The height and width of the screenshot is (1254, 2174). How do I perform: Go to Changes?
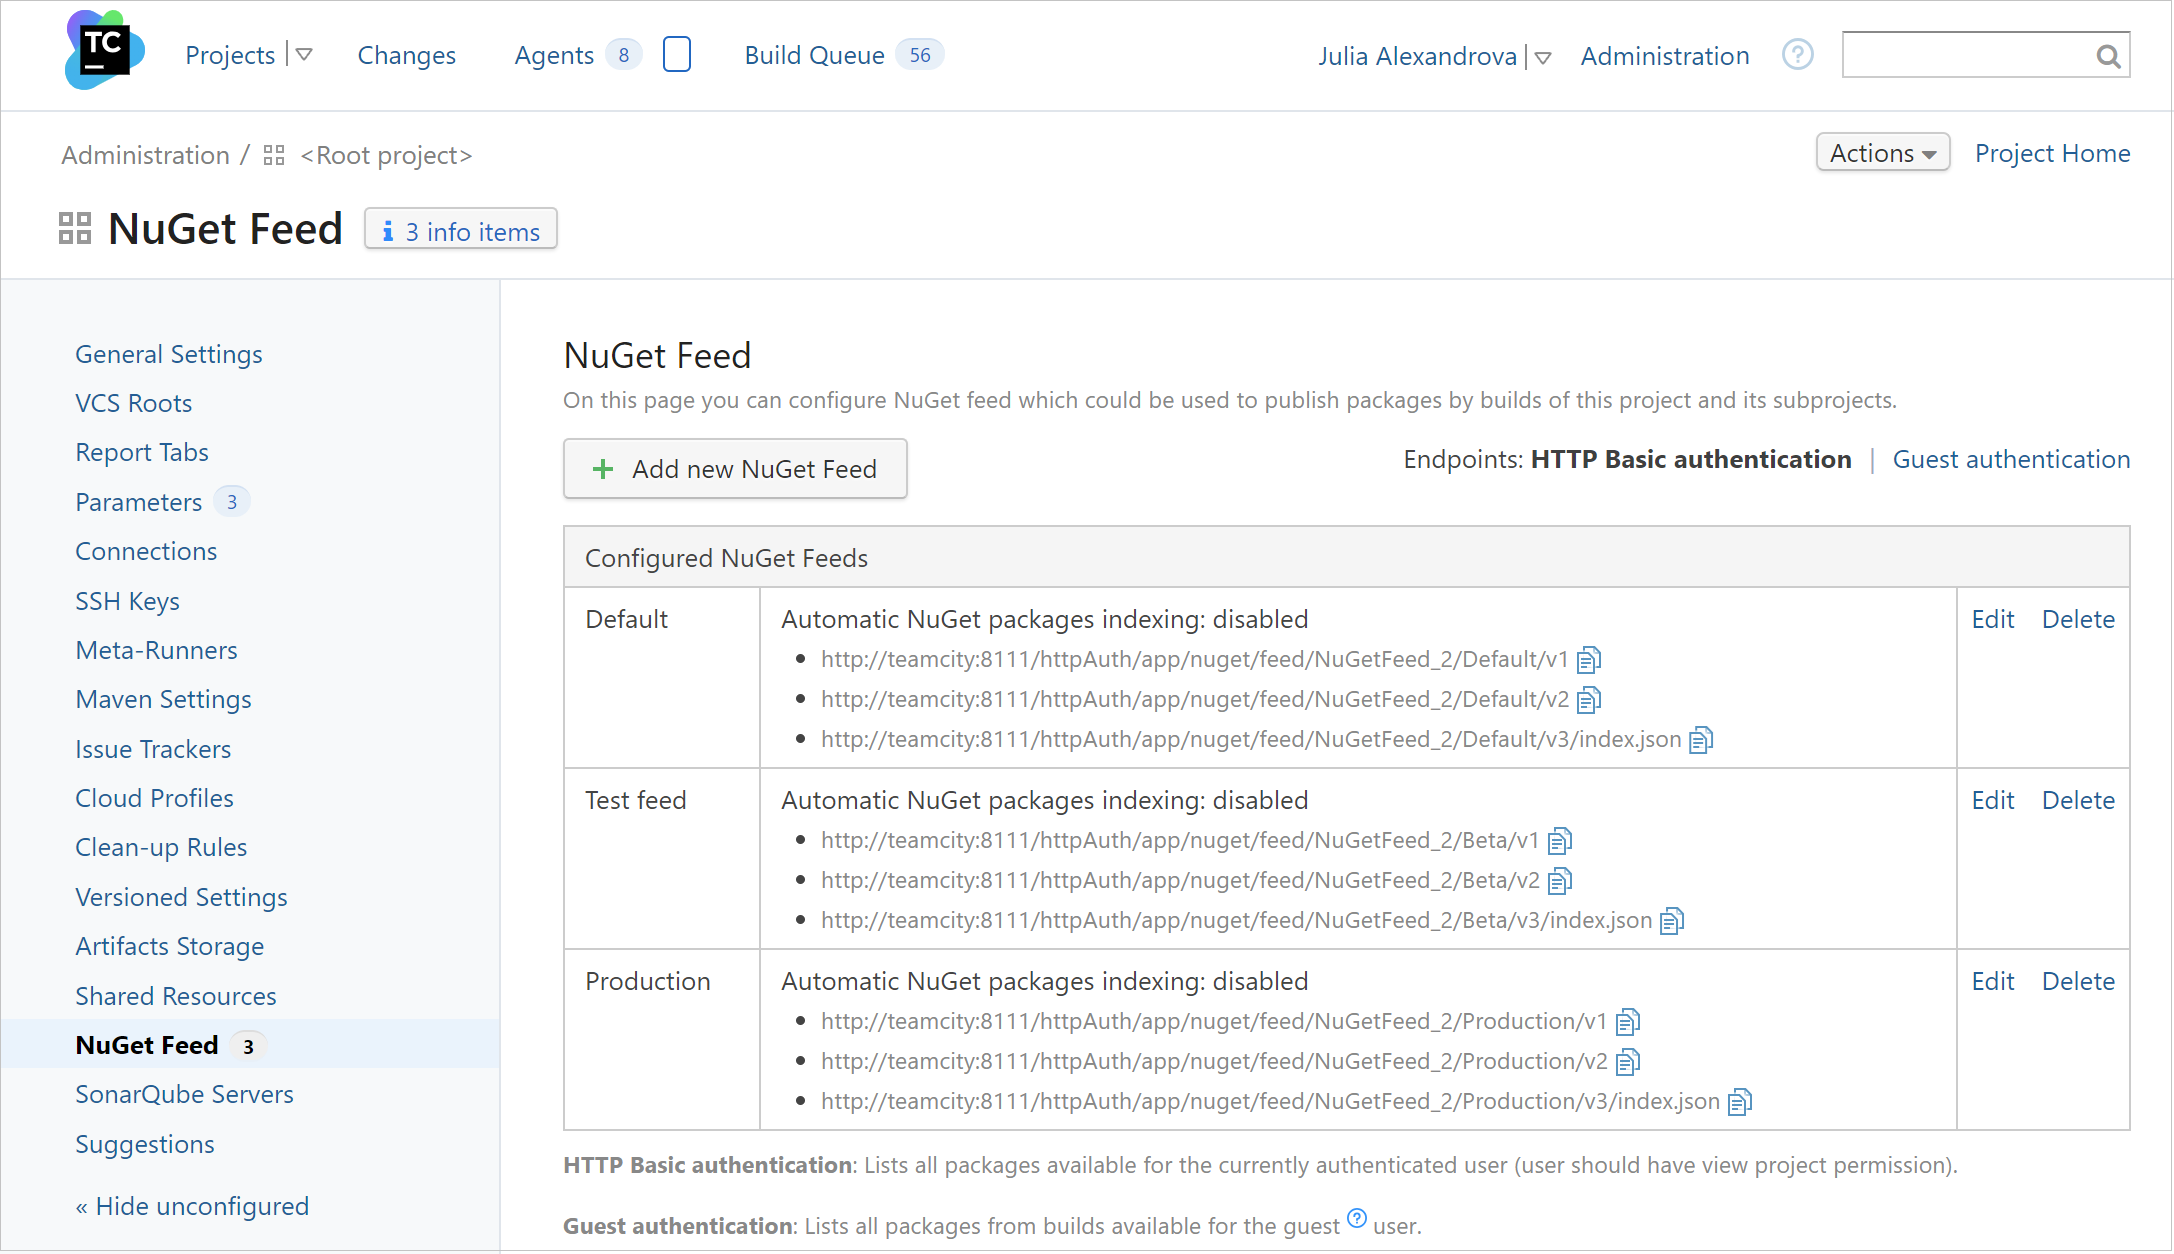[x=407, y=55]
